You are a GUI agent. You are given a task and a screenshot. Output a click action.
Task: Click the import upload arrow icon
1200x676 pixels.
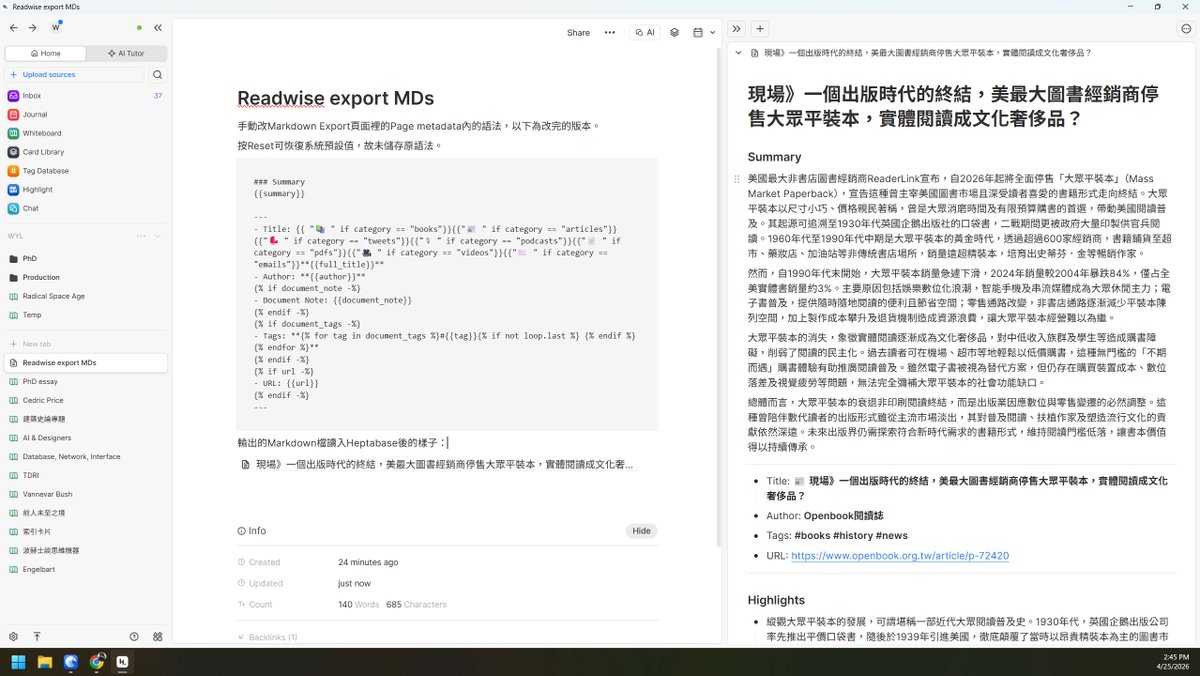pos(37,636)
